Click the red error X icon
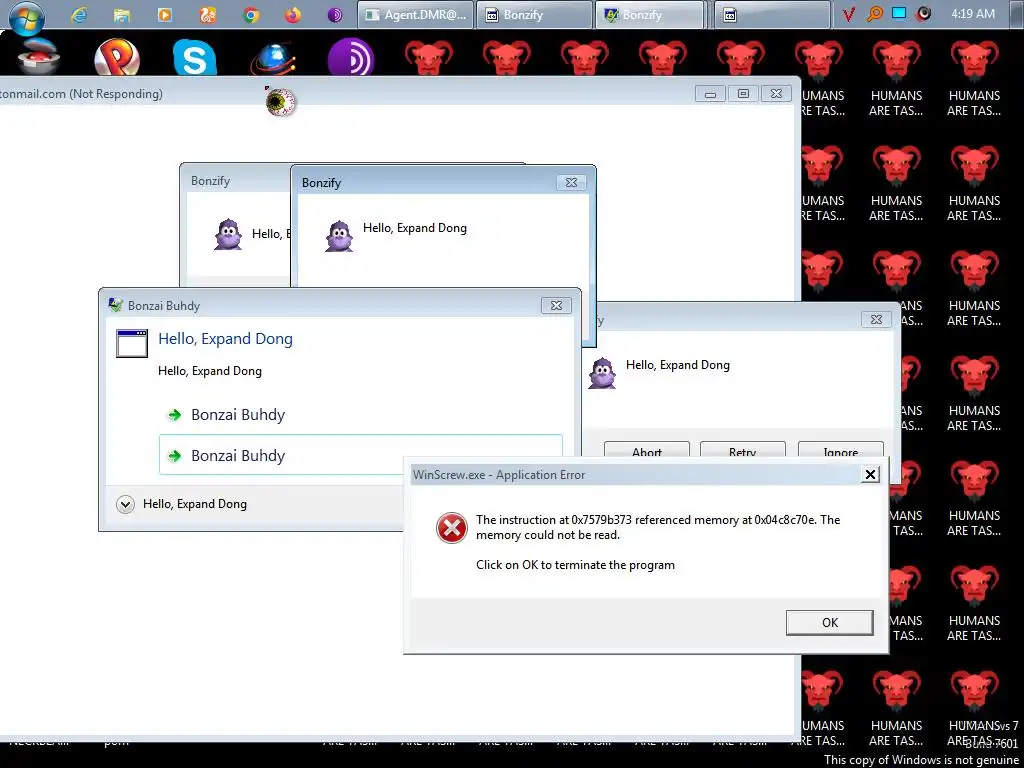This screenshot has height=768, width=1024. click(x=452, y=528)
